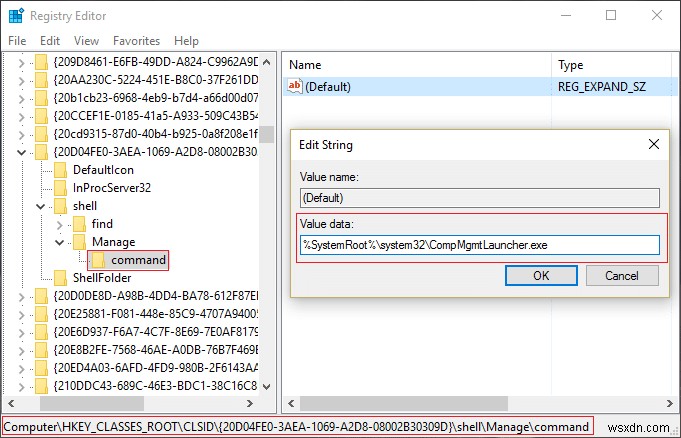Select the (Default) value name in list
Screen dimensions: 681x438
(328, 86)
